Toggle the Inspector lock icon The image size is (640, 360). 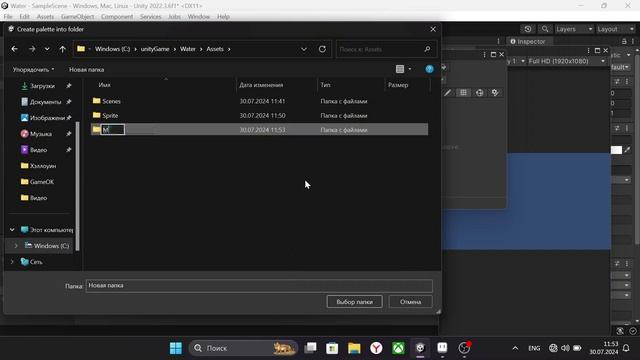(624, 41)
